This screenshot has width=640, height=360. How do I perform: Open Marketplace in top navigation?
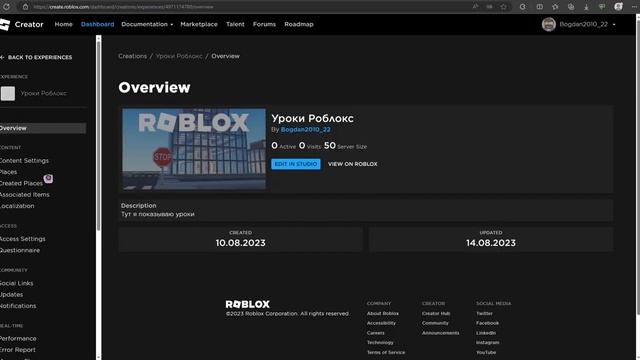(x=199, y=24)
